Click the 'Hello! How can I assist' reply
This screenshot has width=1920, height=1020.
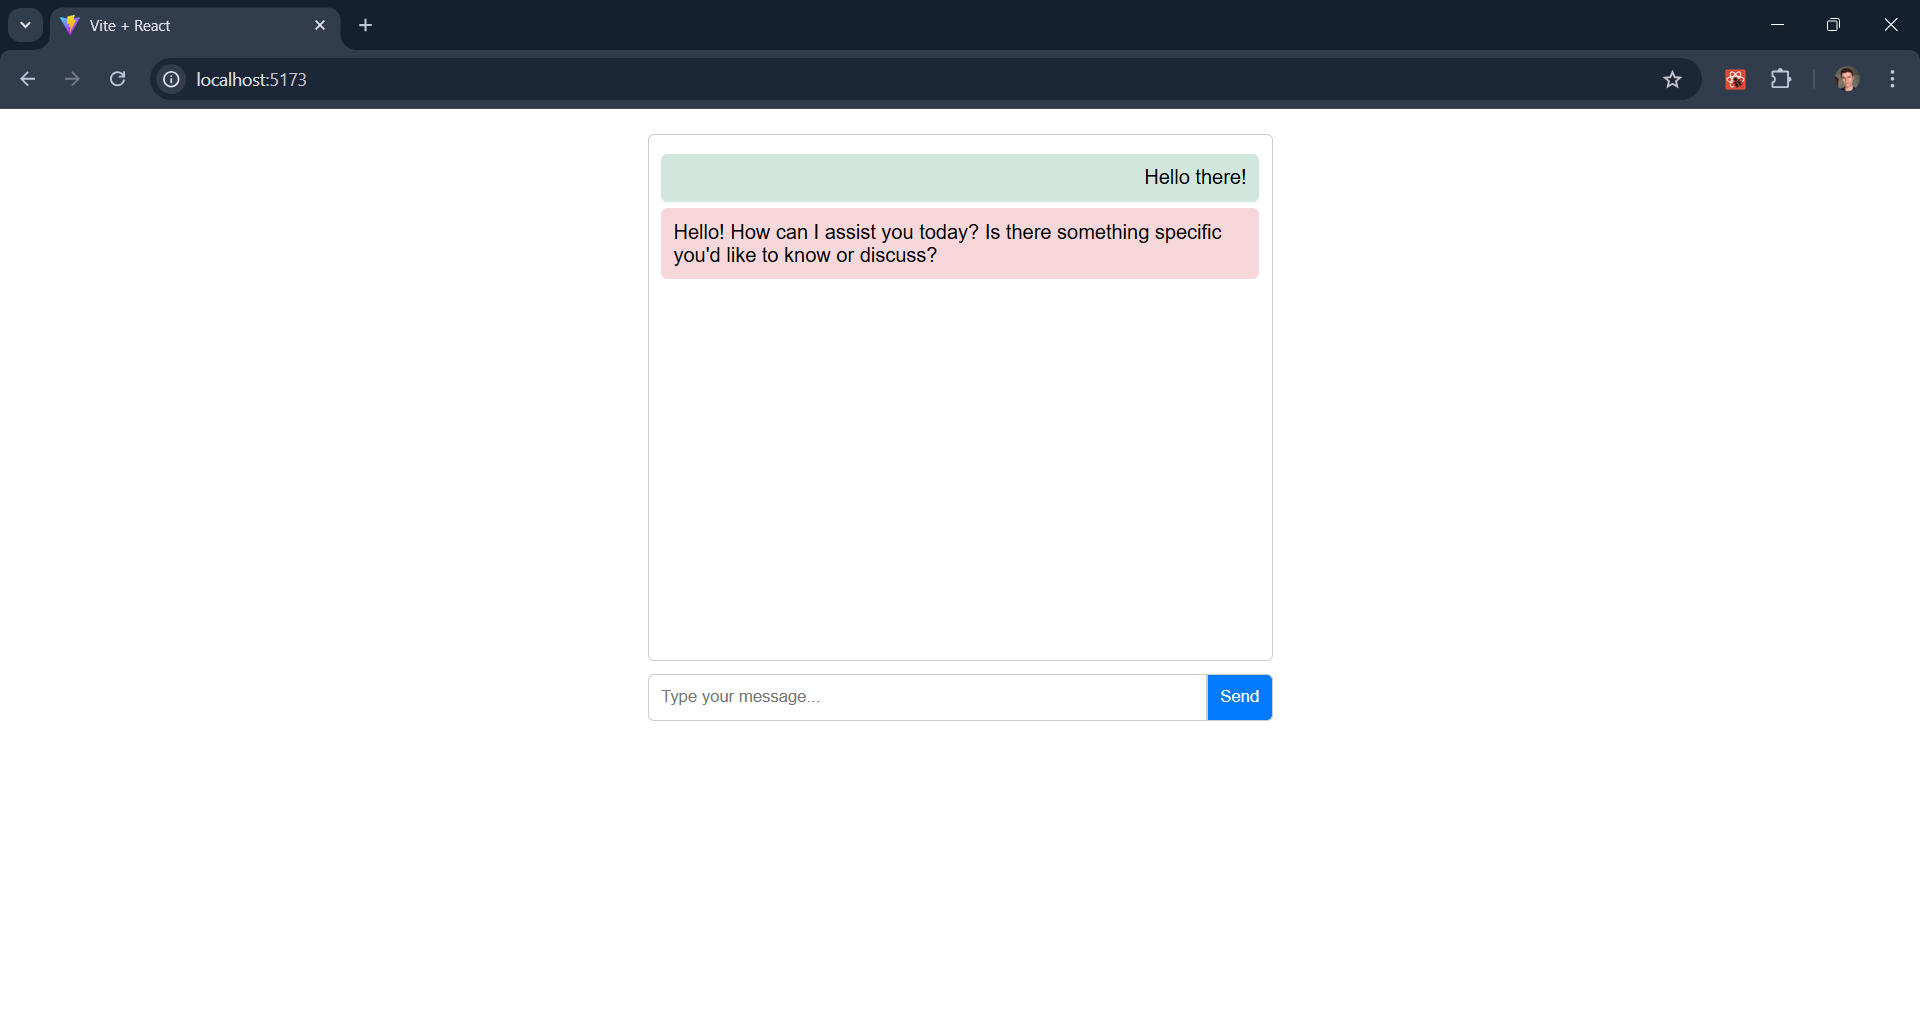(x=960, y=243)
